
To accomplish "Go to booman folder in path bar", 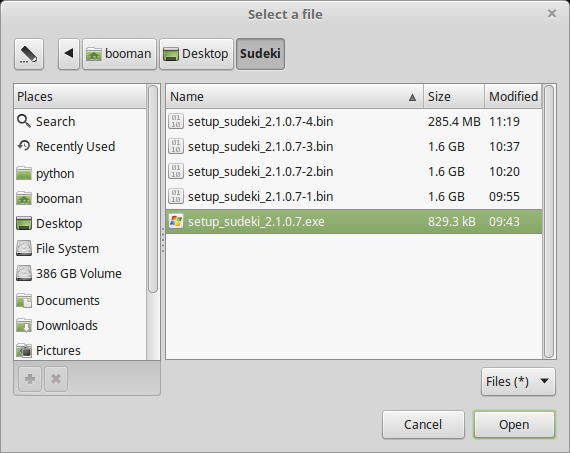I will [119, 54].
